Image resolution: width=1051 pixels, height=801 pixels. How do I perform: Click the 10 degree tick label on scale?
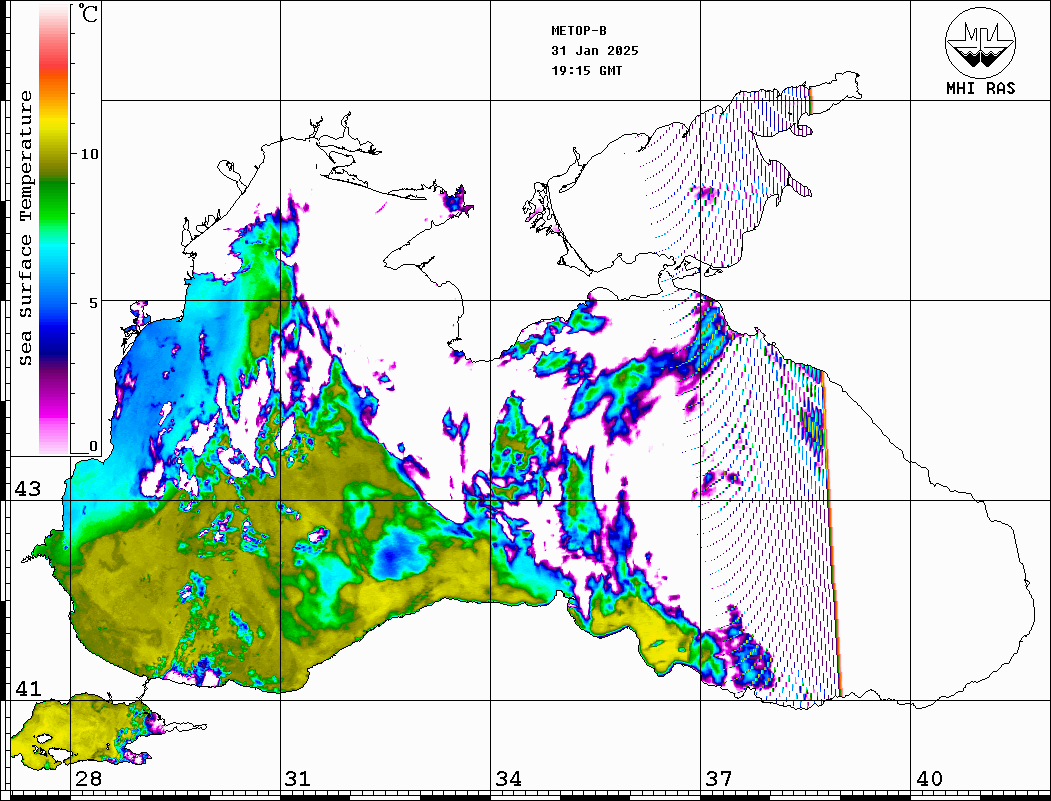click(x=90, y=154)
